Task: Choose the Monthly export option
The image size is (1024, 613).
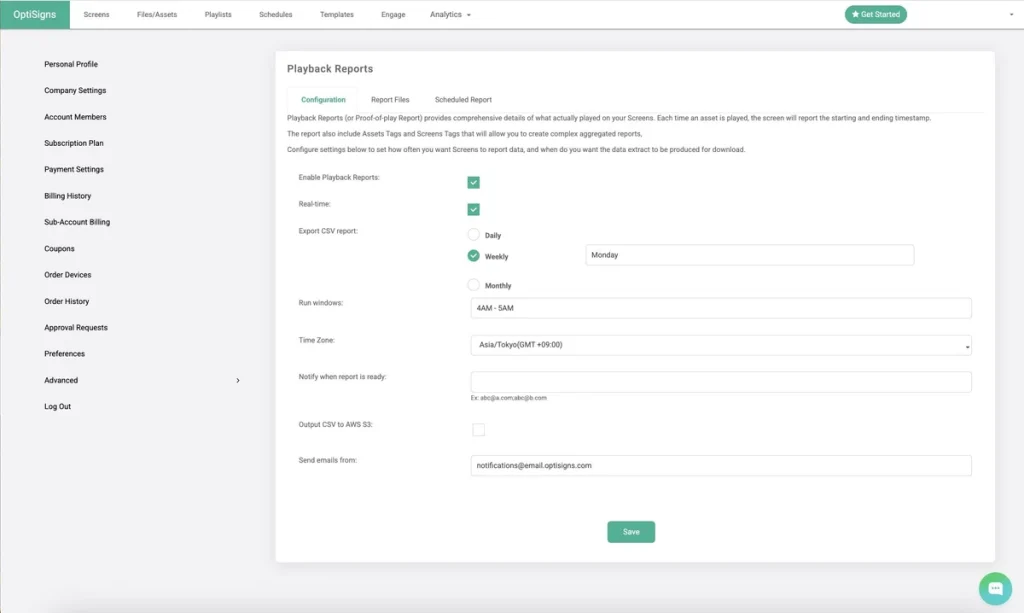Action: [474, 285]
